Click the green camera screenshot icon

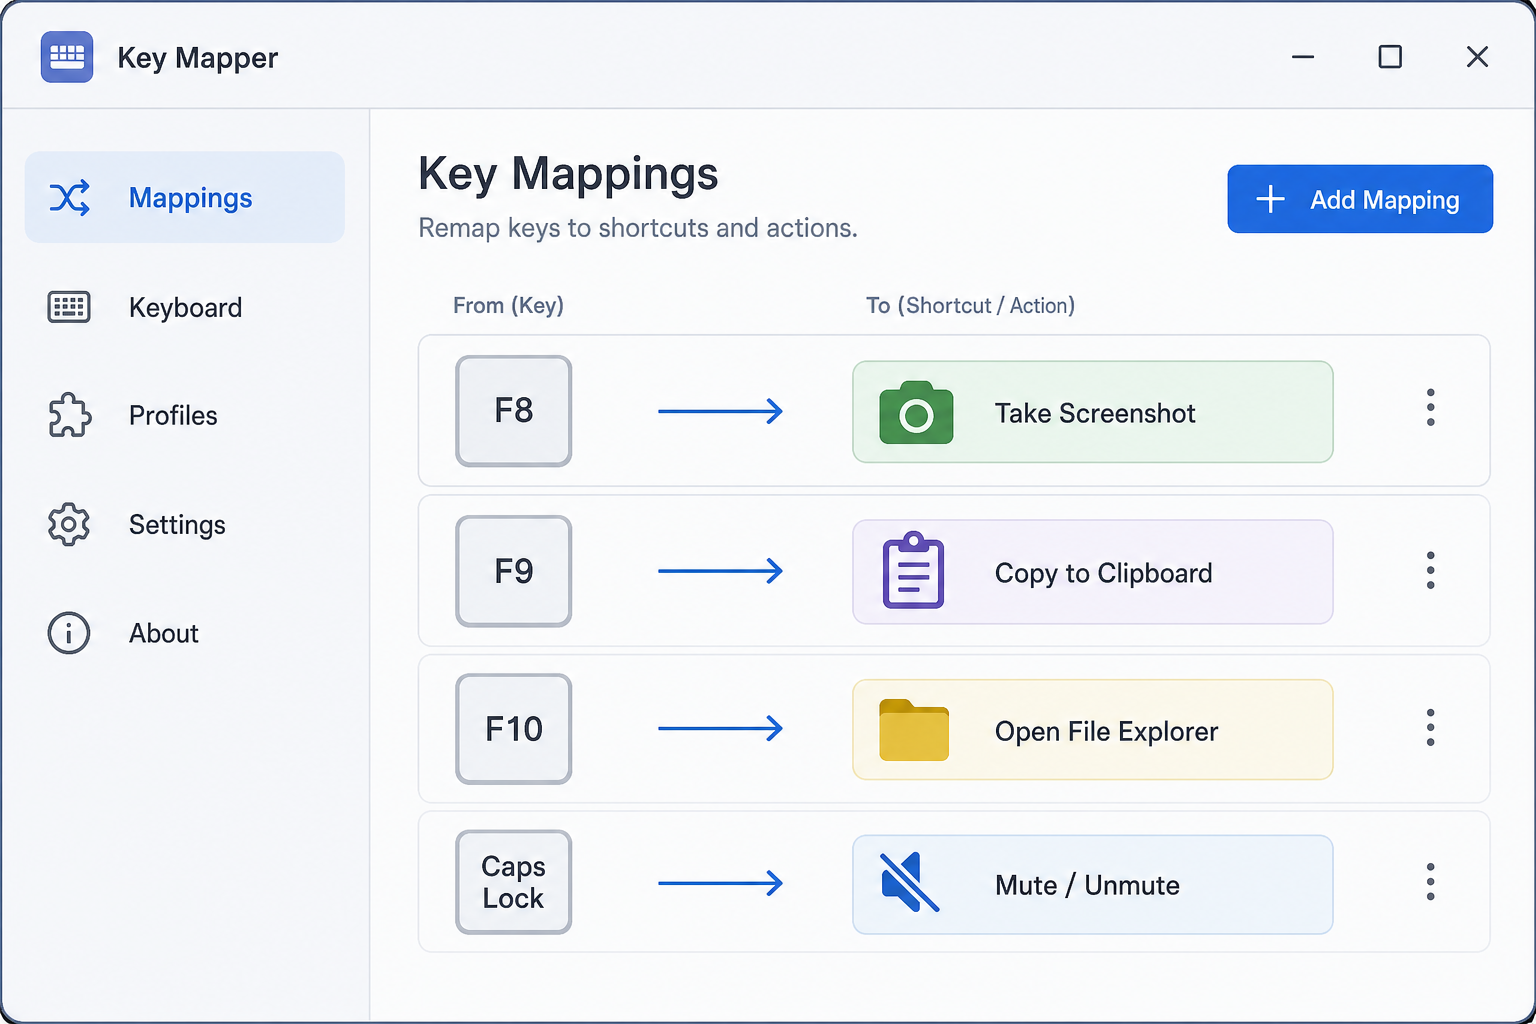916,412
